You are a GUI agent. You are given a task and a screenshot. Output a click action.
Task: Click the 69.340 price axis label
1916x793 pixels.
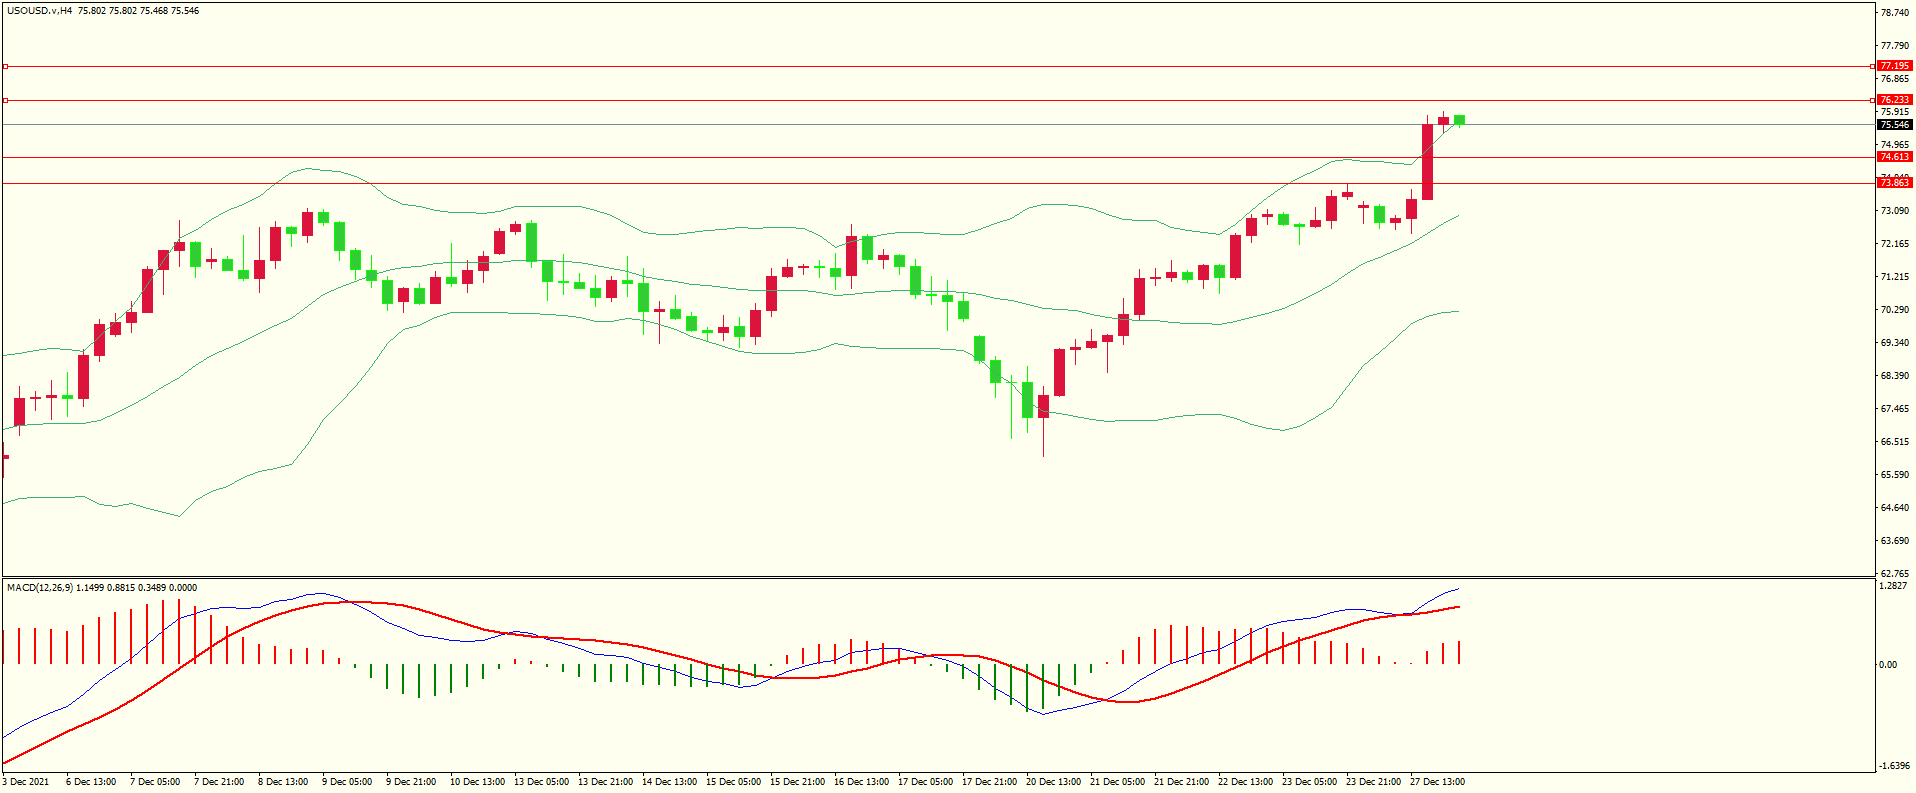(x=1895, y=343)
